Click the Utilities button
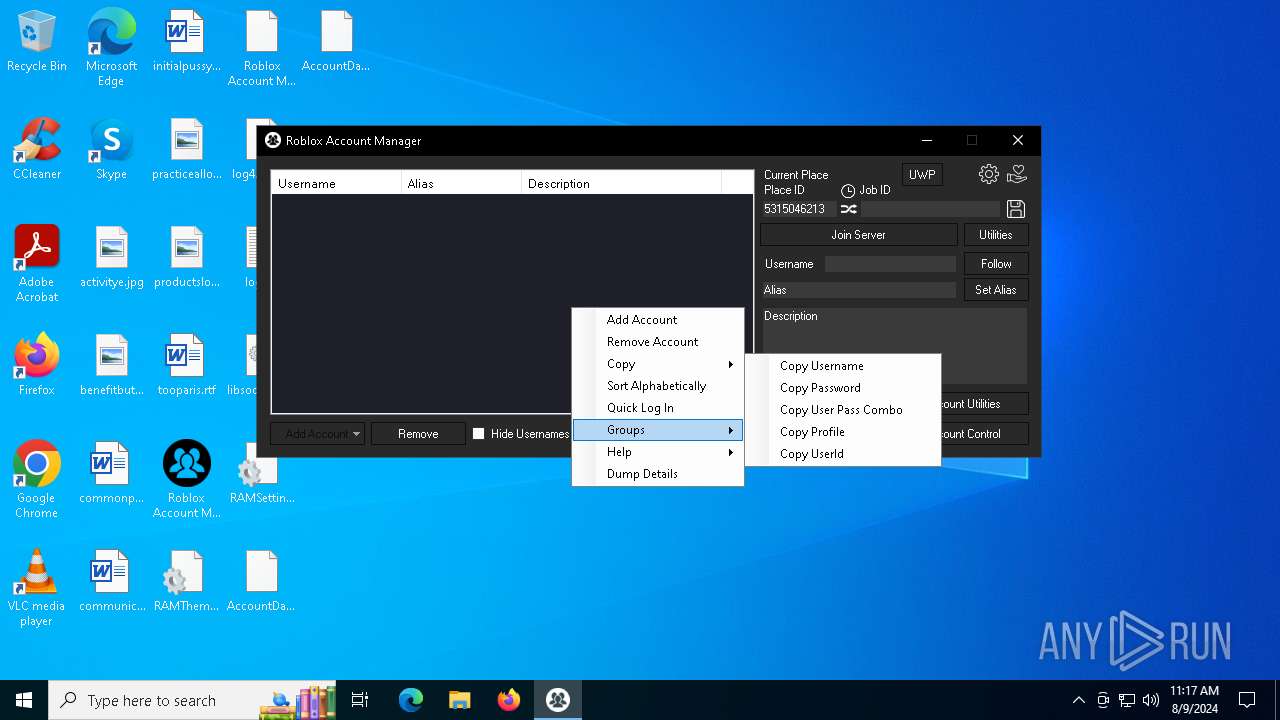The image size is (1280, 720). tap(996, 235)
